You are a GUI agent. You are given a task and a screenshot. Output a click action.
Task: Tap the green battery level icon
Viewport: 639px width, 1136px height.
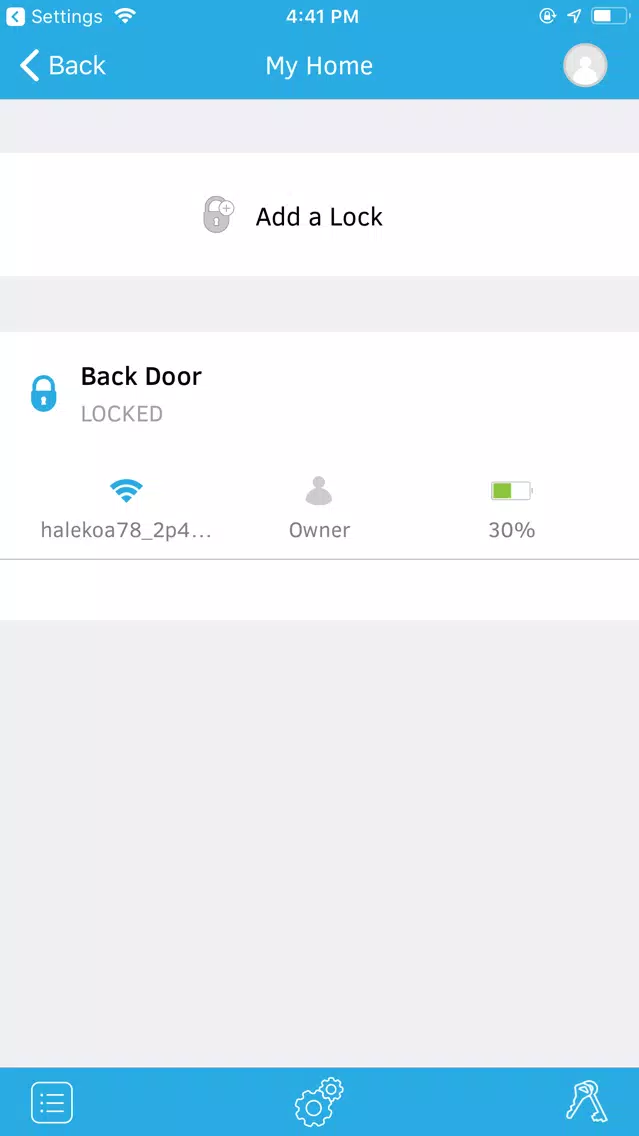(x=511, y=490)
